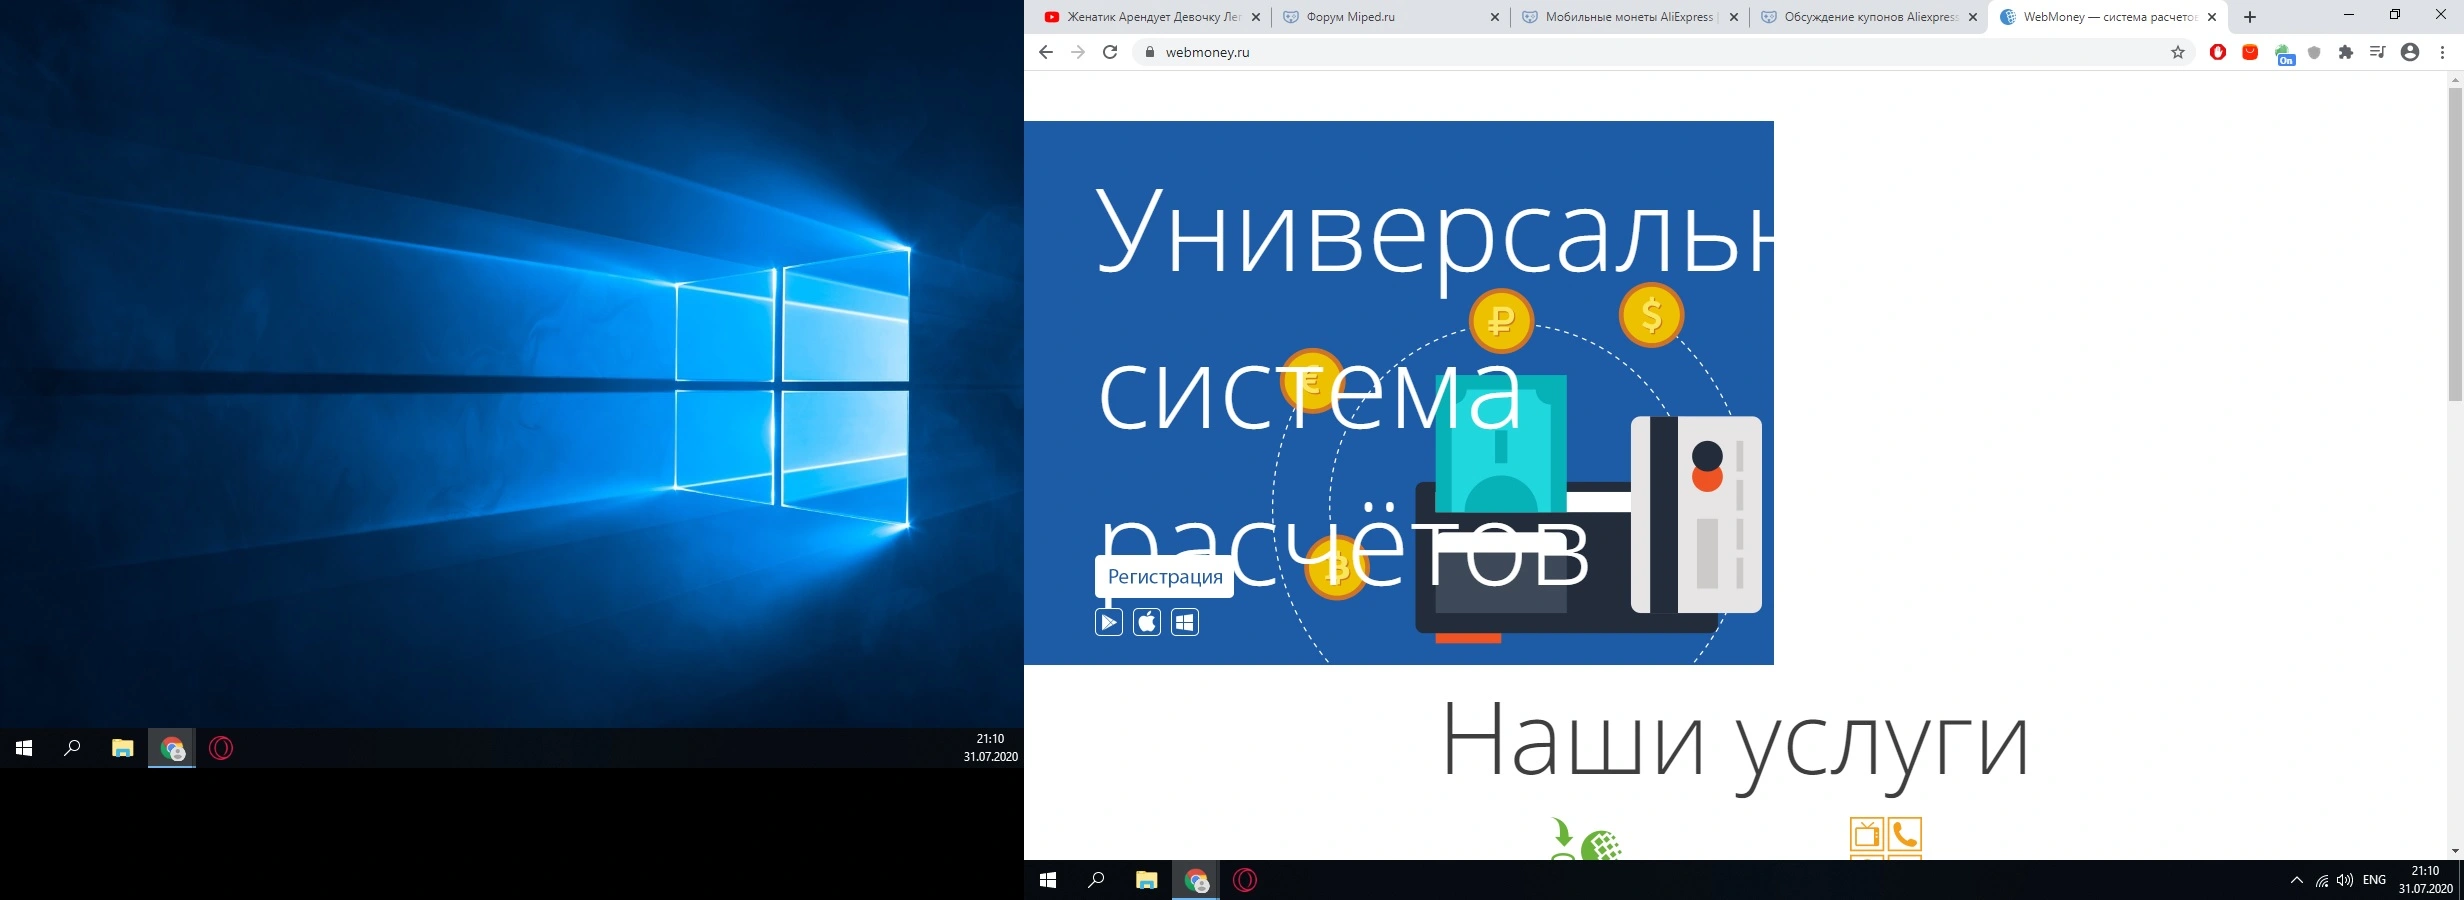Open the Windows app download icon on the page
2464x900 pixels.
tap(1185, 622)
